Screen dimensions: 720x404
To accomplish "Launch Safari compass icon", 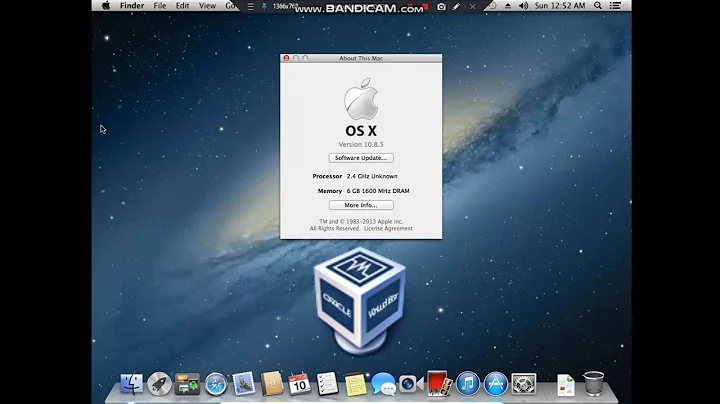I will (216, 384).
